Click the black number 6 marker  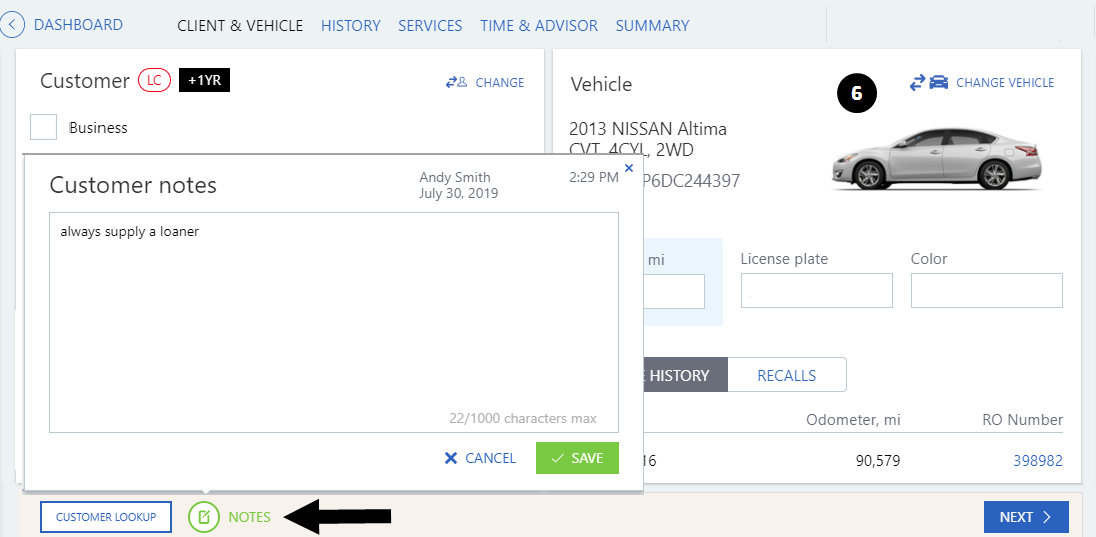[857, 94]
